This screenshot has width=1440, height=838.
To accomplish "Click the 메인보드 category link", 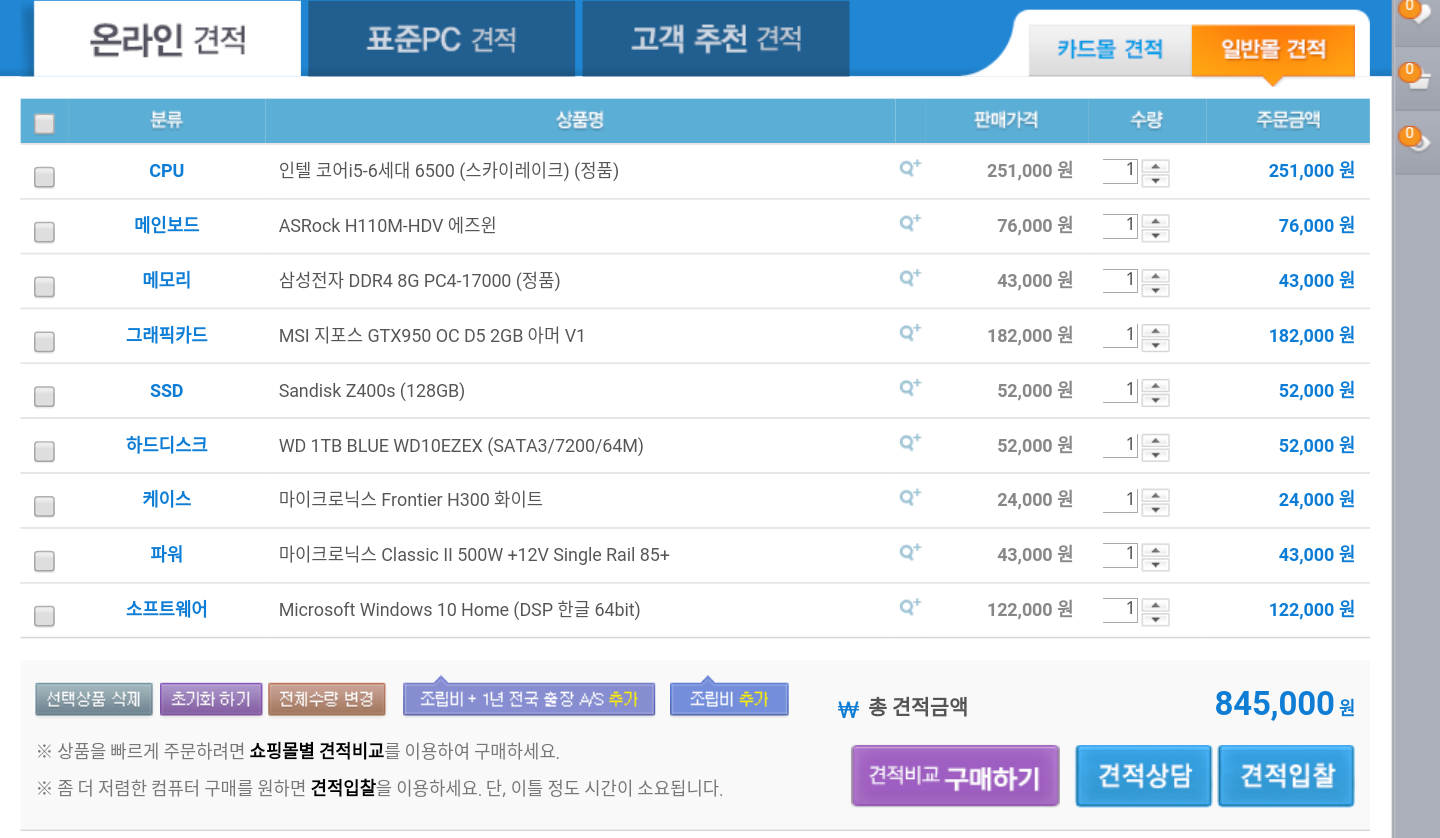I will click(x=167, y=225).
